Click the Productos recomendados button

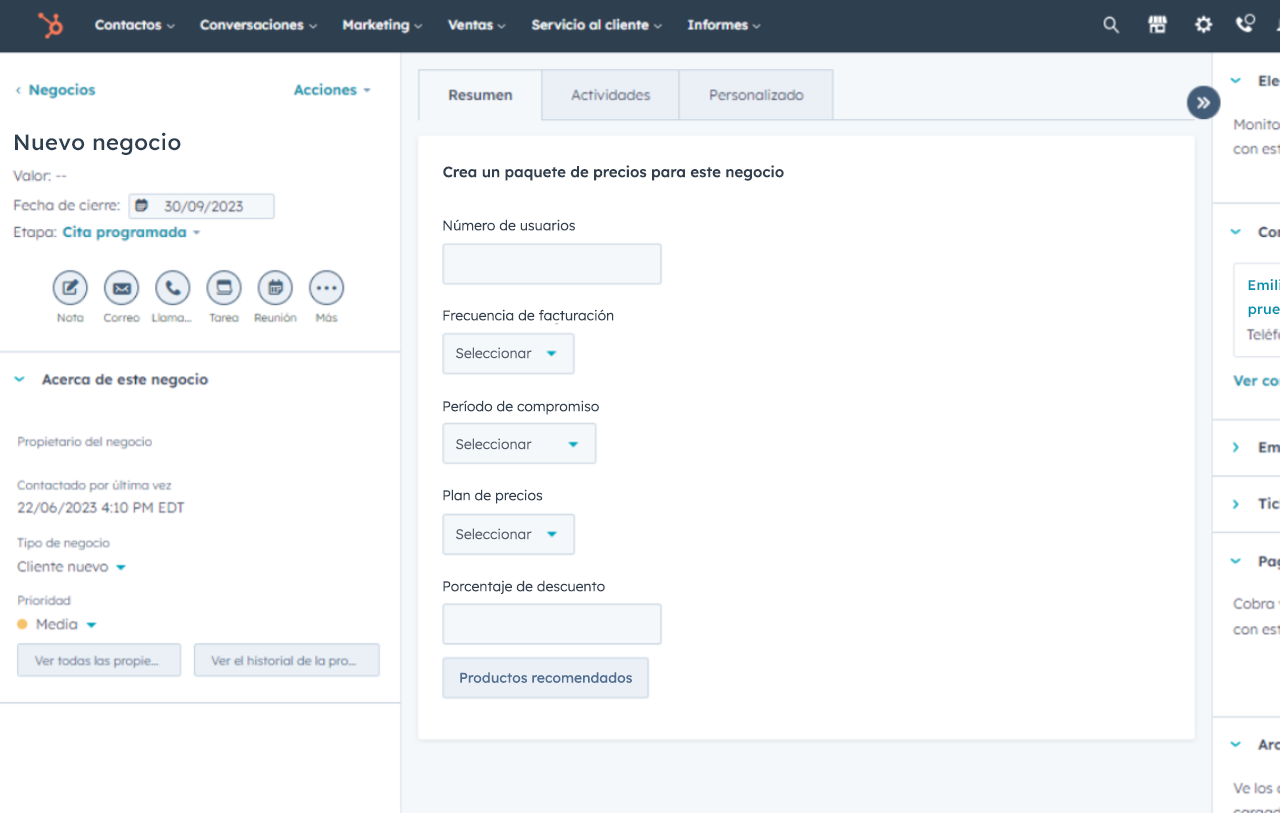click(545, 678)
